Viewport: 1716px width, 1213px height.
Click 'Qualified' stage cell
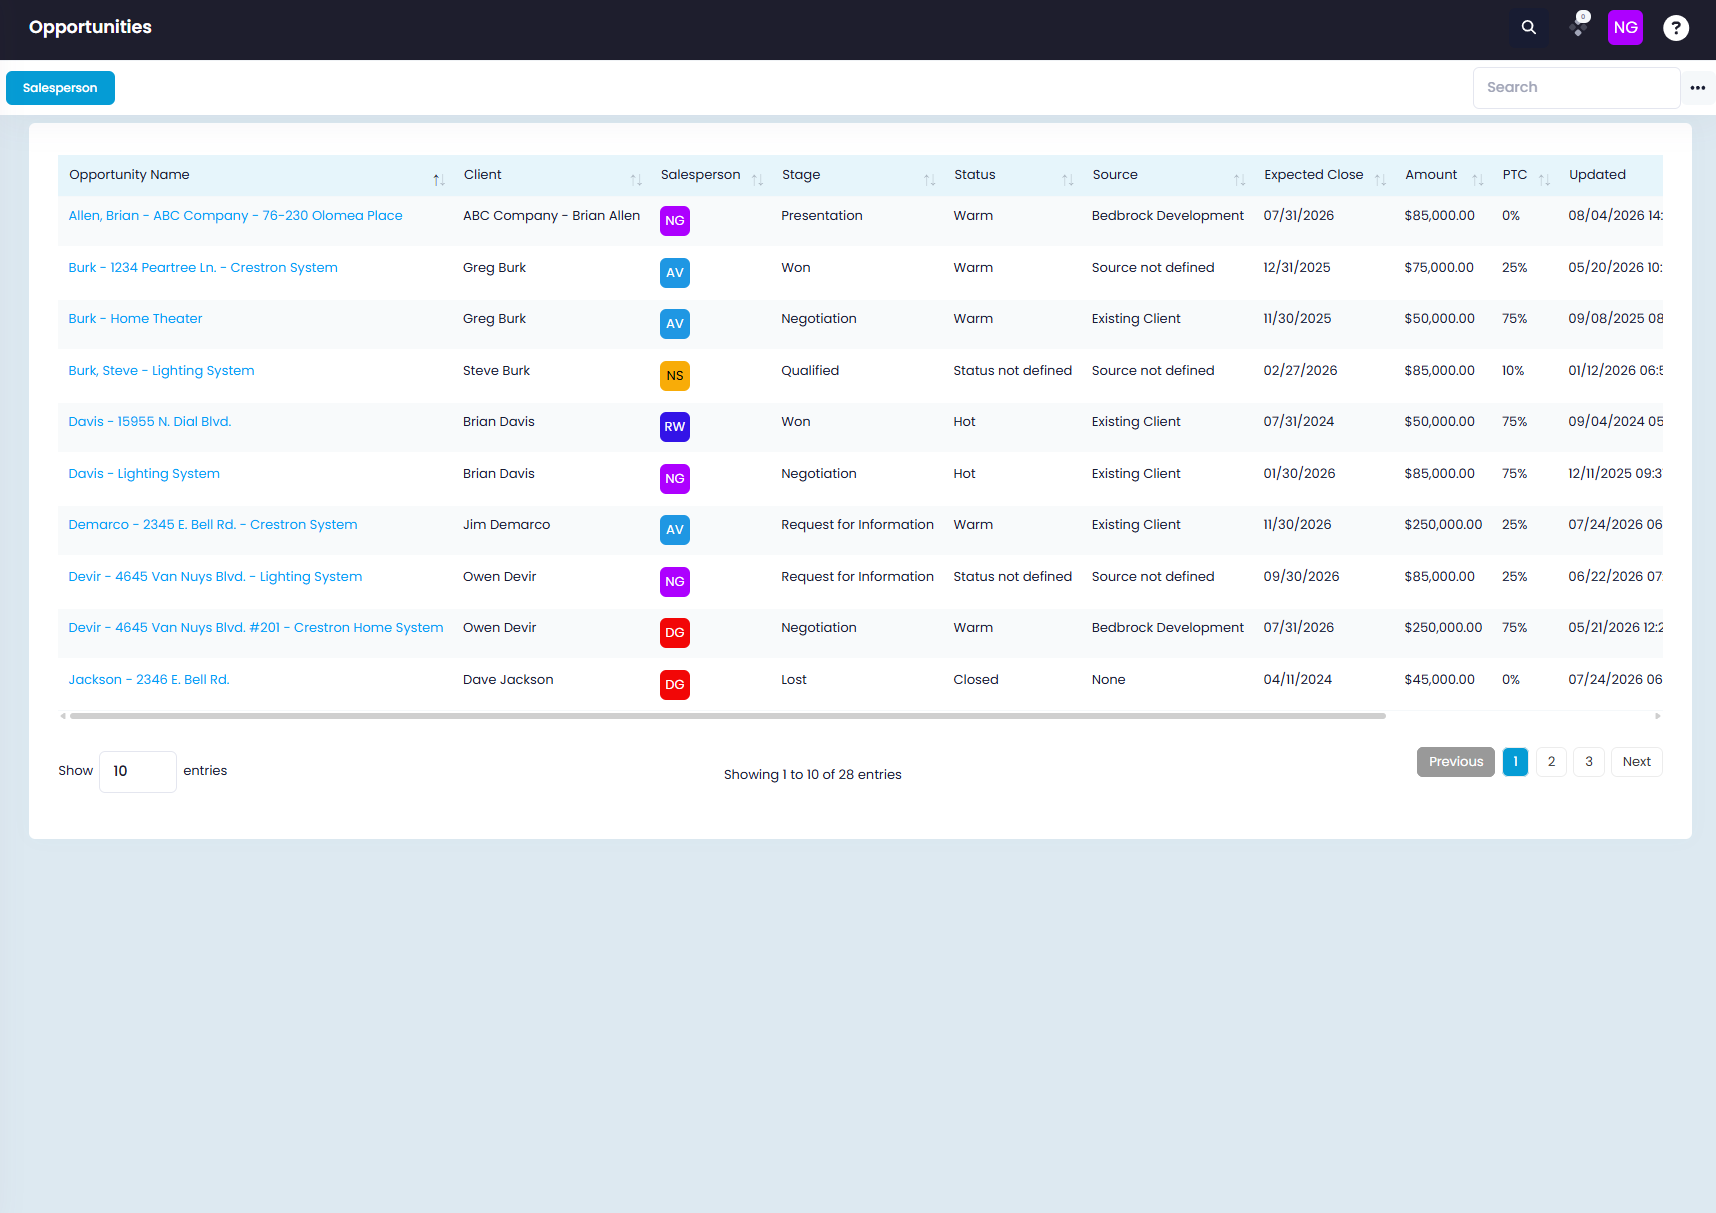(810, 371)
